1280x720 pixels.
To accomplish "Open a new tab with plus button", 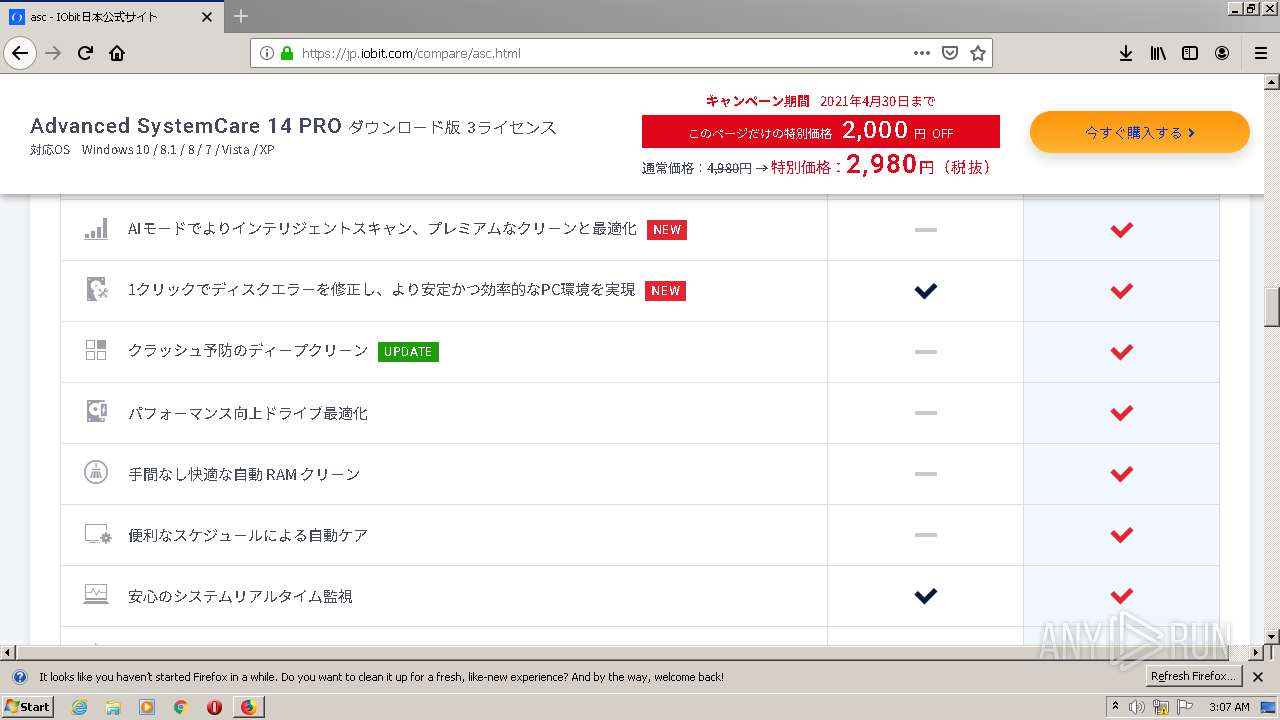I will [x=241, y=16].
